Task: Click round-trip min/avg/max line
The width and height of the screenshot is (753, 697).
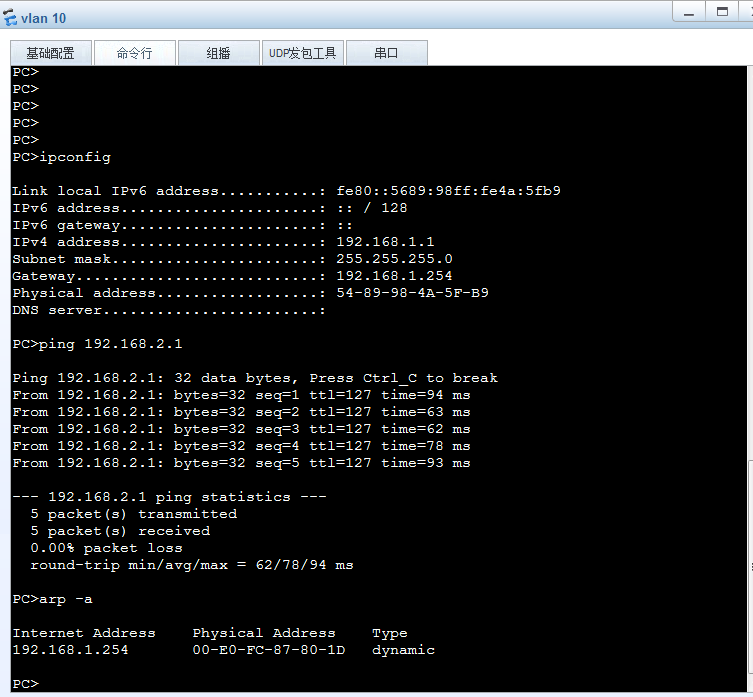Action: 192,565
